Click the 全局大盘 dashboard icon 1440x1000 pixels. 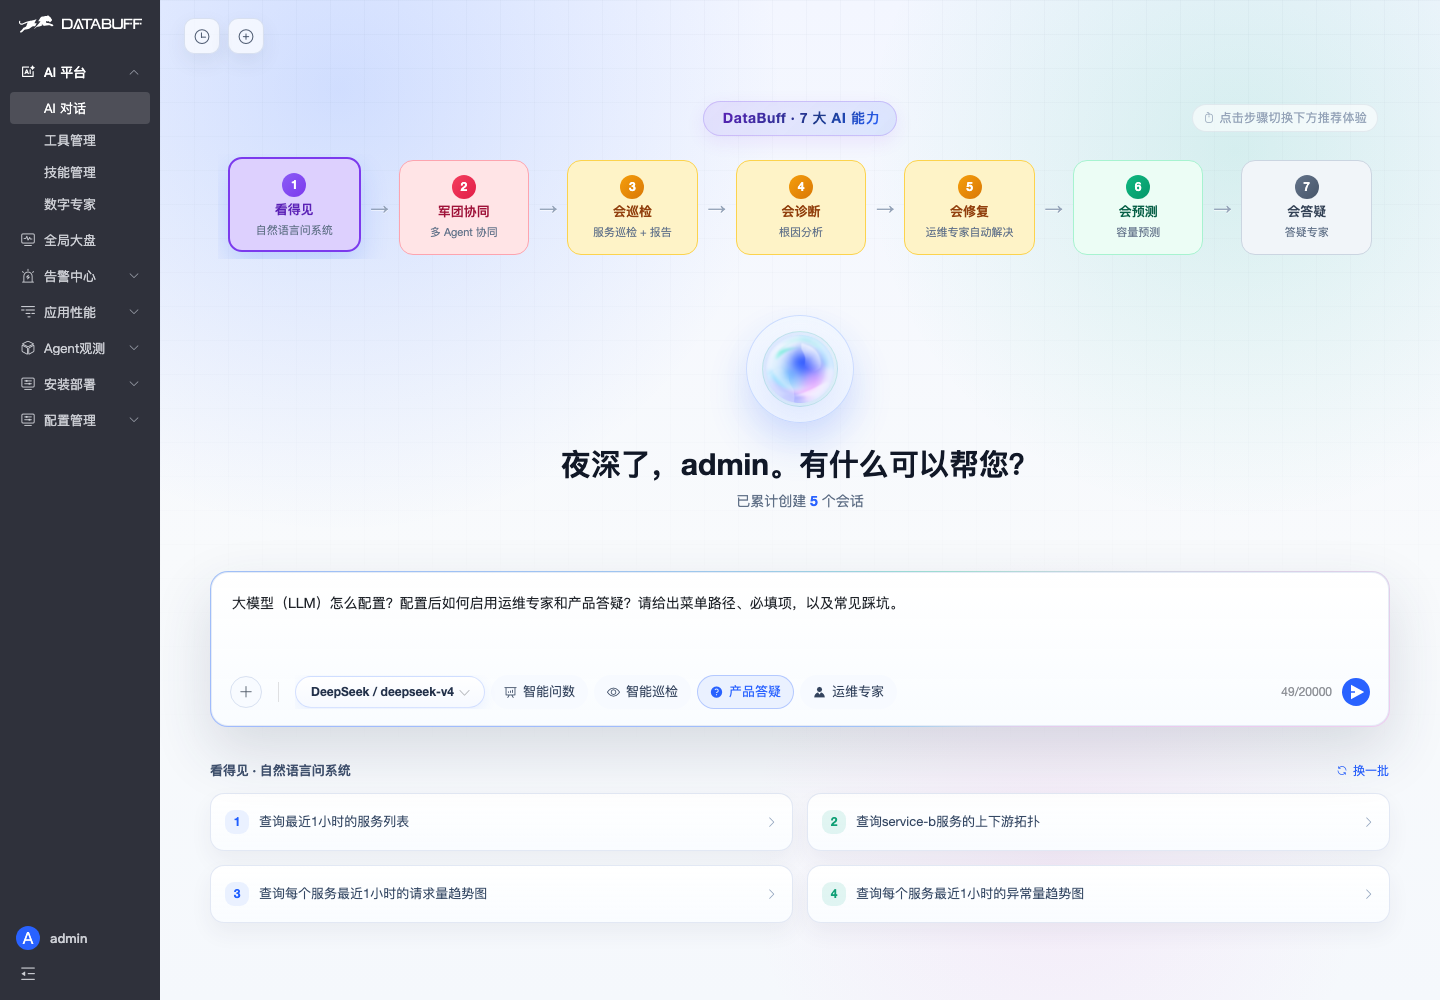28,240
